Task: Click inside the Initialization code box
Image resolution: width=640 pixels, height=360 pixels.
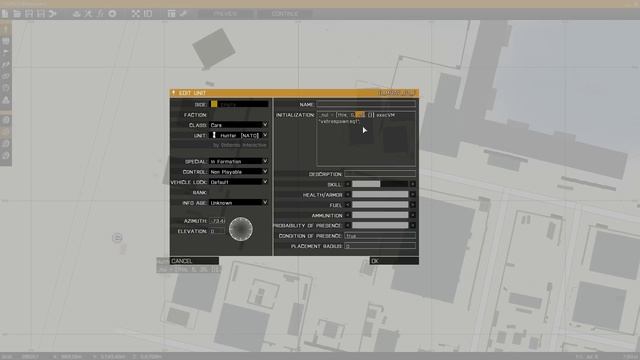Action: [366, 139]
